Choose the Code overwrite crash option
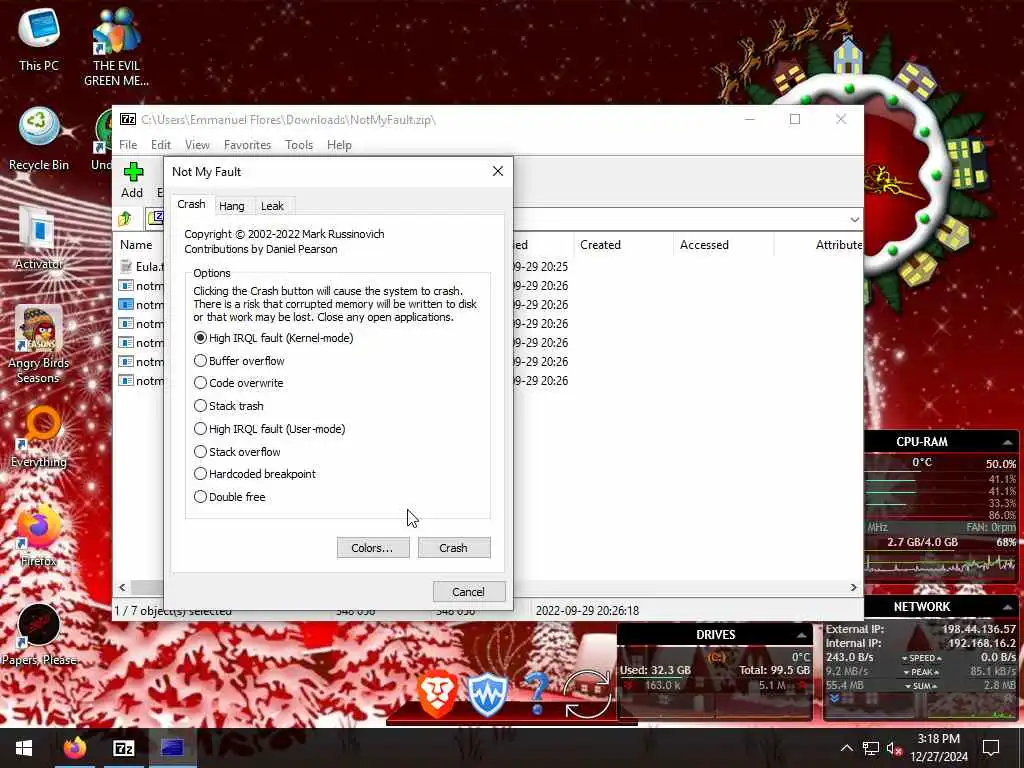Viewport: 1024px width, 768px height. (x=238, y=383)
